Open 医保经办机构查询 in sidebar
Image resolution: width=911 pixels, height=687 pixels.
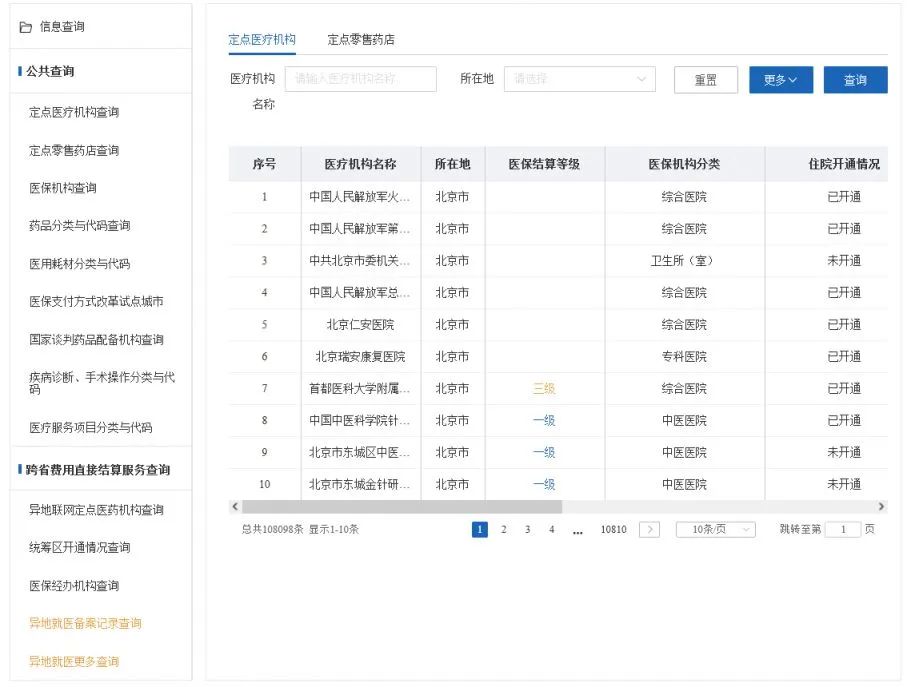(x=74, y=586)
